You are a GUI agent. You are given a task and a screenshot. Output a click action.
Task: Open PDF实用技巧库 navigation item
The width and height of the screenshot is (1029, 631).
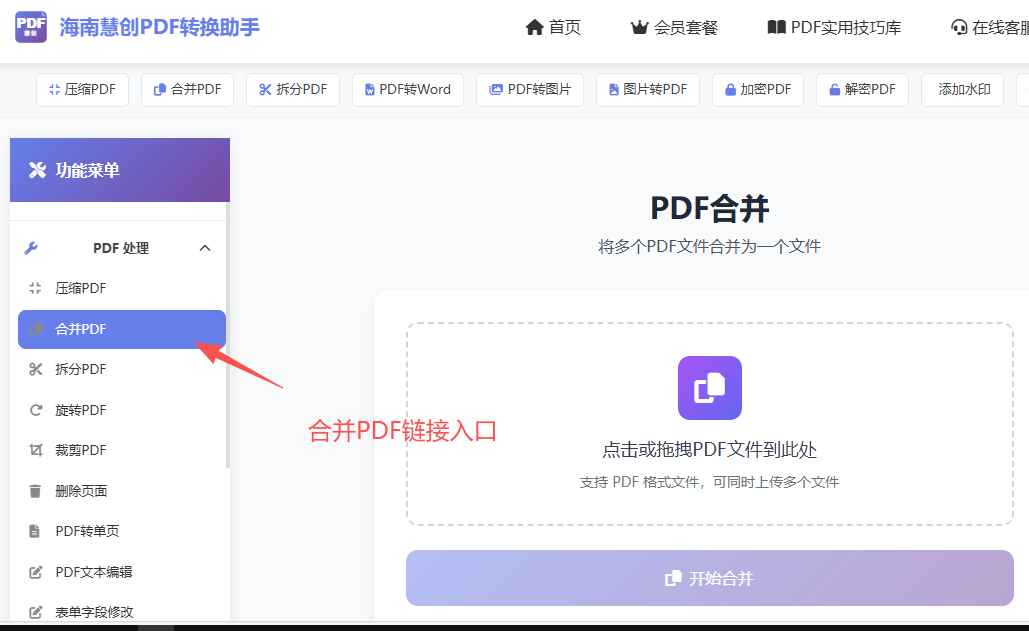point(834,27)
